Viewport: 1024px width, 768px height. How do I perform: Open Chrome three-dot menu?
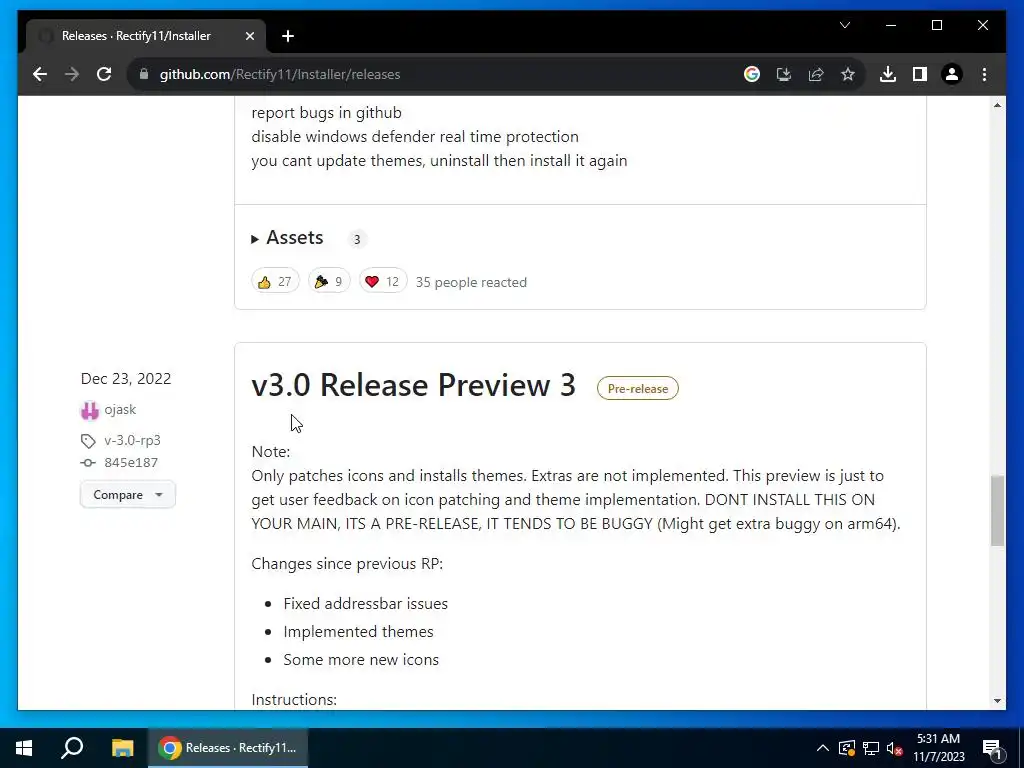(x=984, y=74)
